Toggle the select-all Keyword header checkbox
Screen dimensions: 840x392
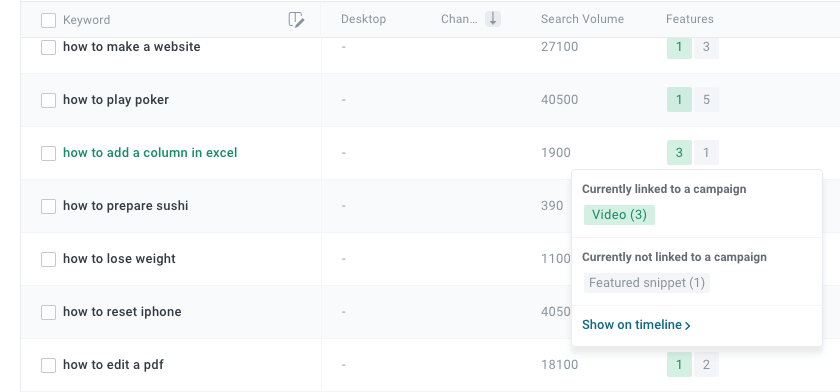pos(48,20)
